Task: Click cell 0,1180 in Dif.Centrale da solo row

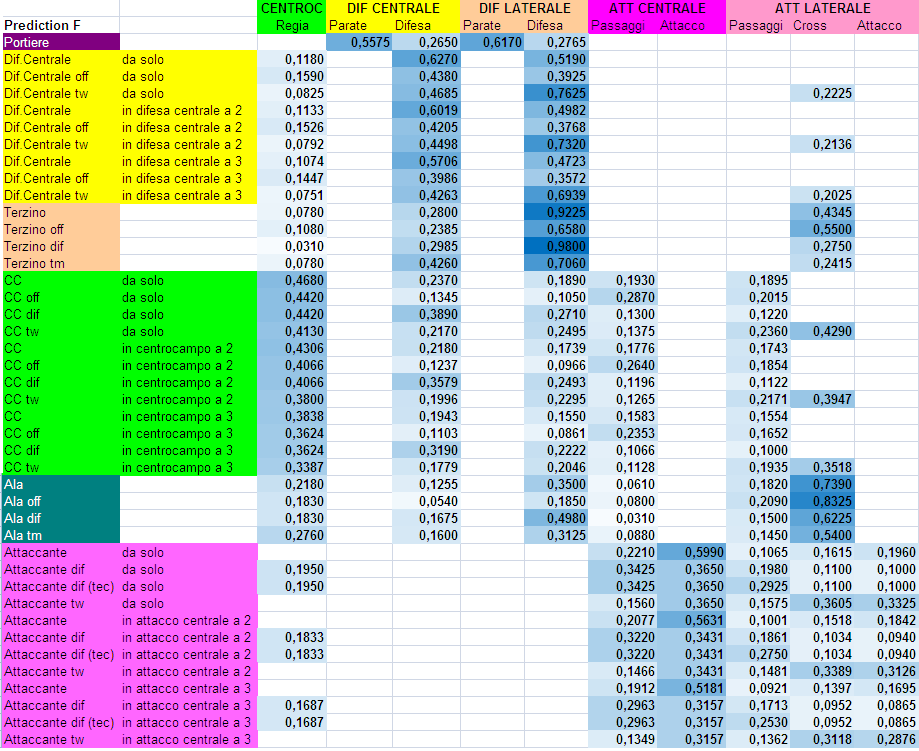Action: (292, 59)
